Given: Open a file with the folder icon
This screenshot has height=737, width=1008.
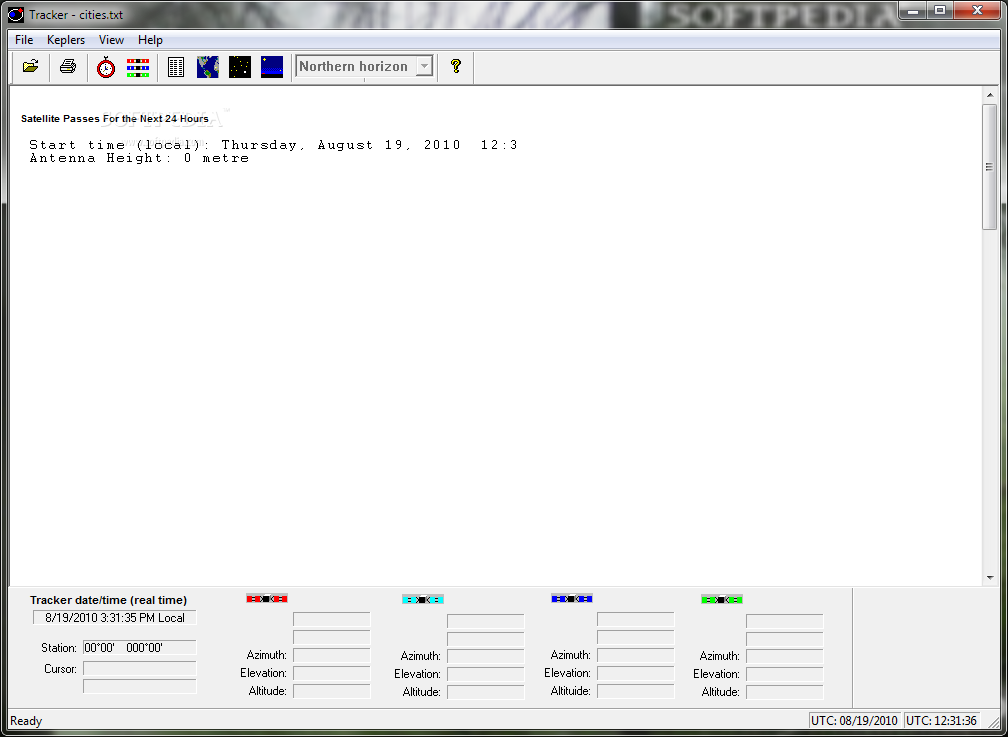Looking at the screenshot, I should (x=30, y=66).
